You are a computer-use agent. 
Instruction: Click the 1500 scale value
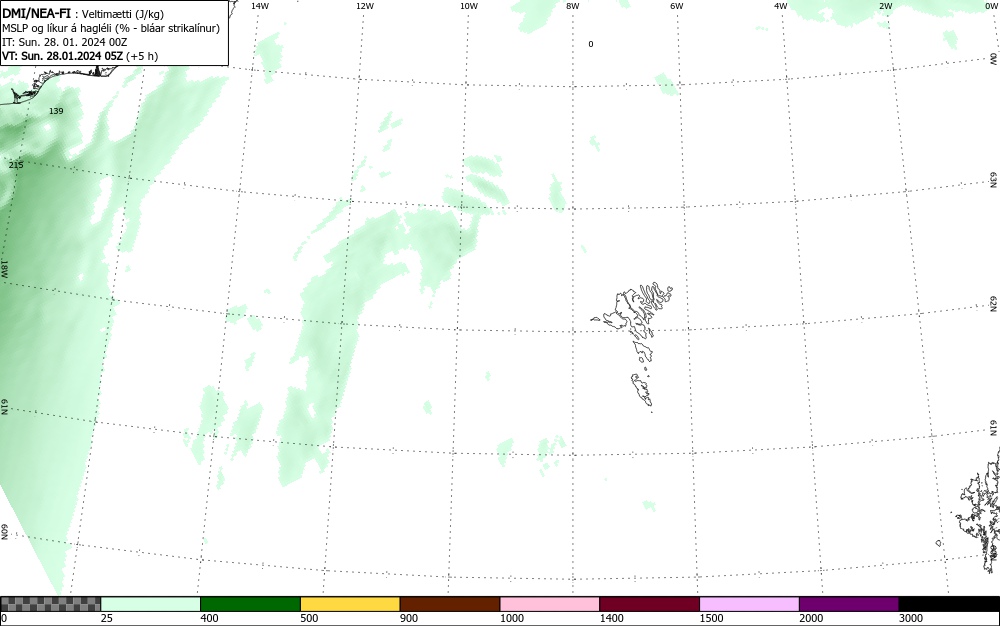pyautogui.click(x=711, y=618)
